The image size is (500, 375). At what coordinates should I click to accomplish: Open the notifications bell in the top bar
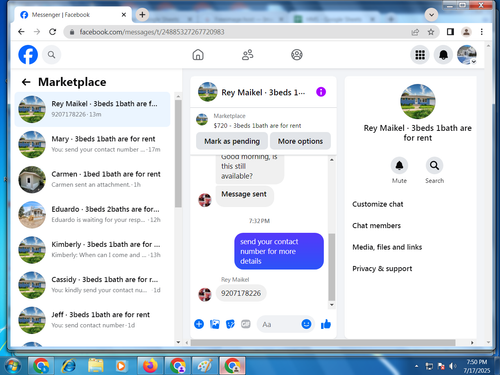[x=443, y=55]
